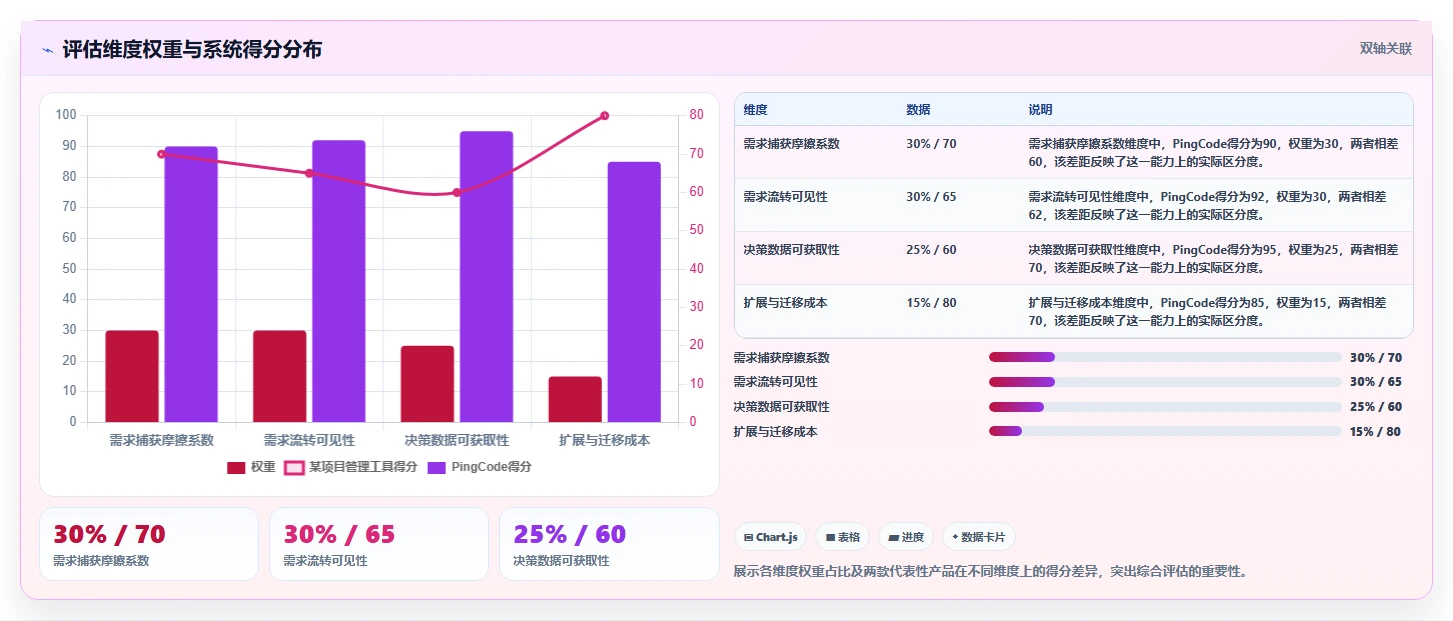The width and height of the screenshot is (1453, 621).
Task: Click the purple PingCode得分 legend swatch
Action: (x=436, y=467)
